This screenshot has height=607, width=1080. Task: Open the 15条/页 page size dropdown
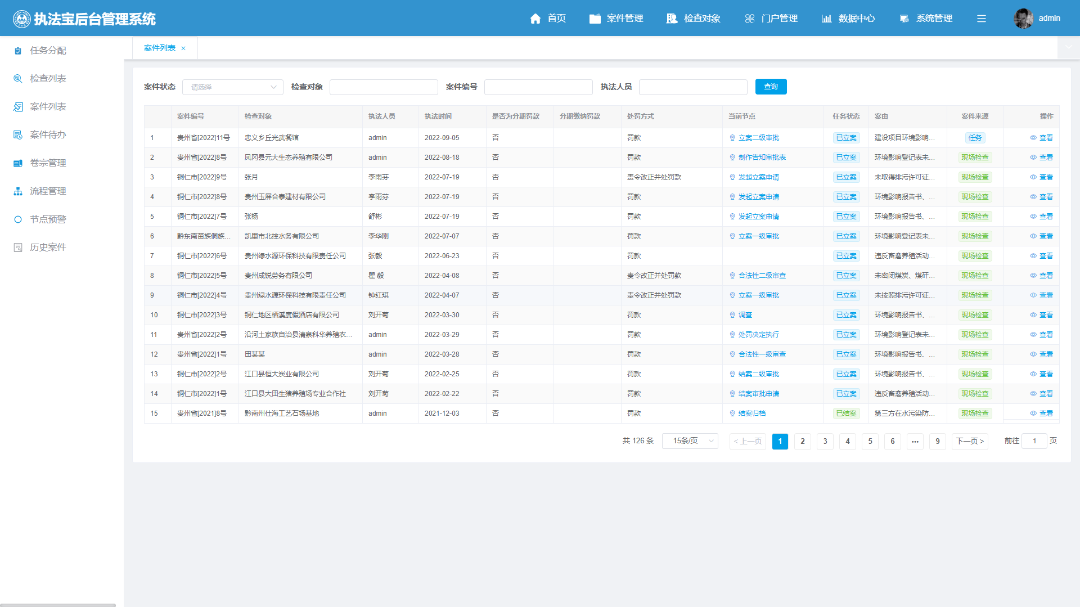click(690, 441)
